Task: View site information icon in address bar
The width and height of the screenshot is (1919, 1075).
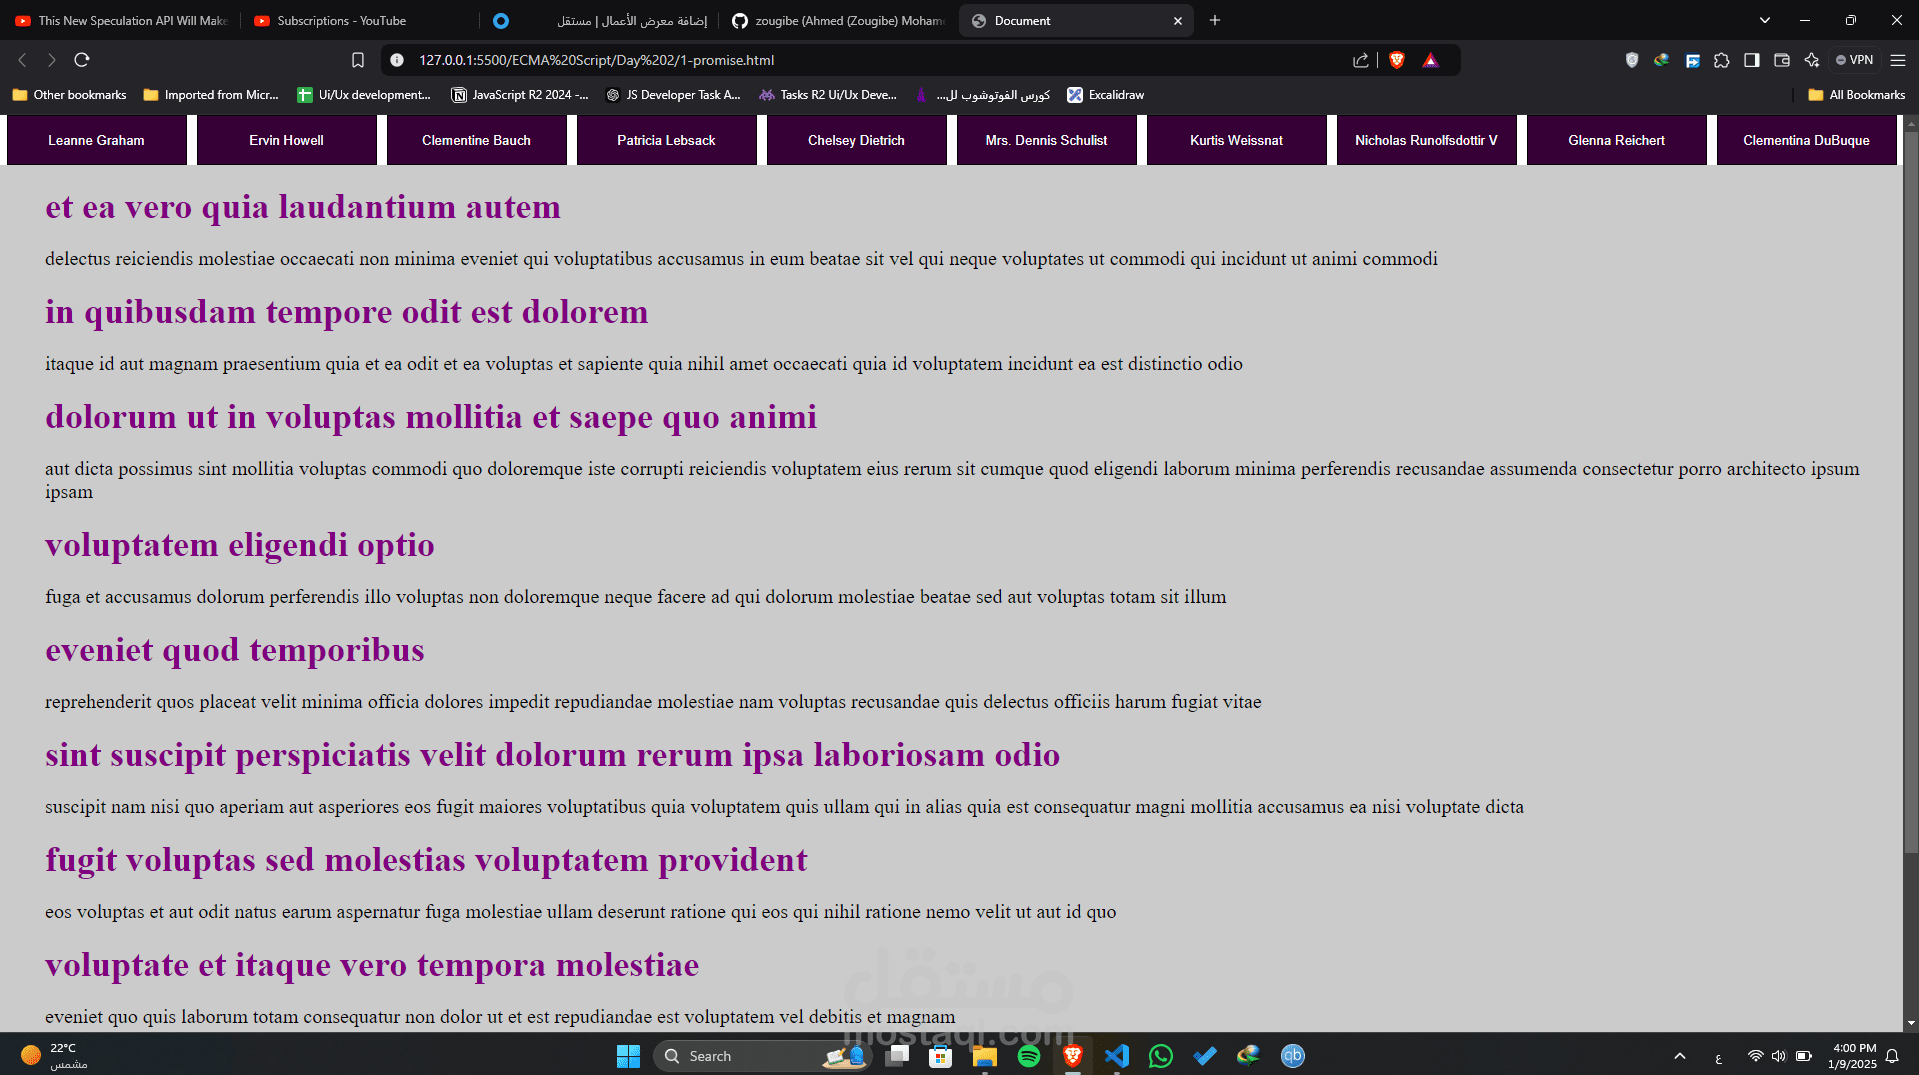Action: tap(397, 60)
